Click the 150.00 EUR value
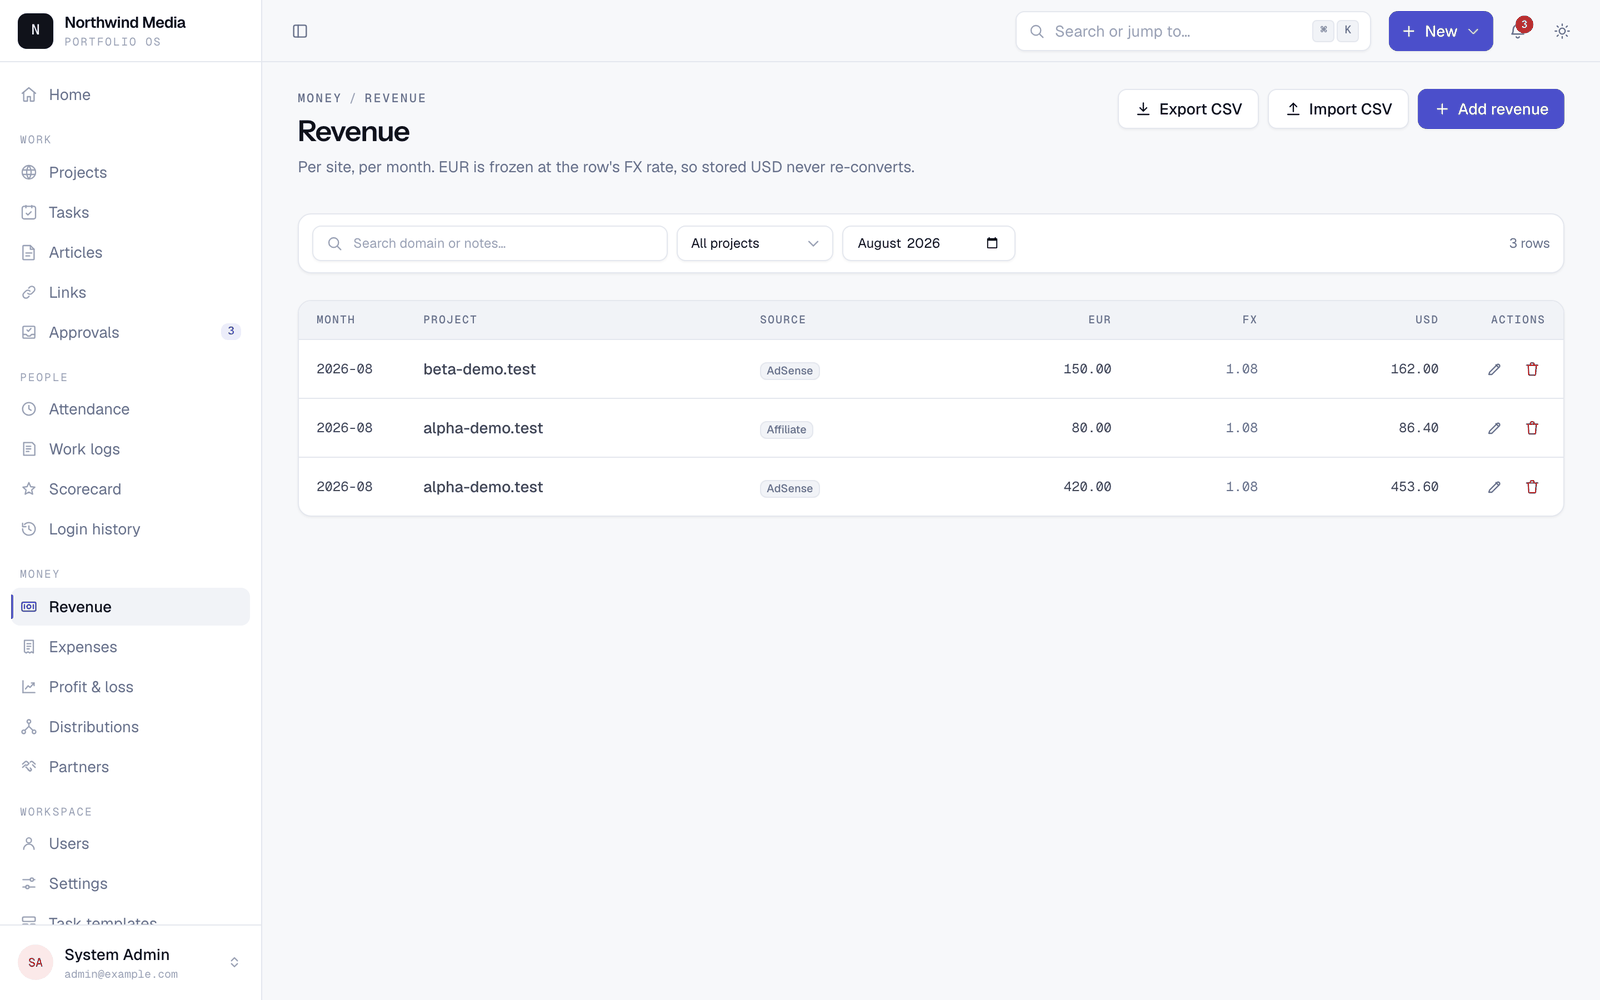 coord(1087,369)
